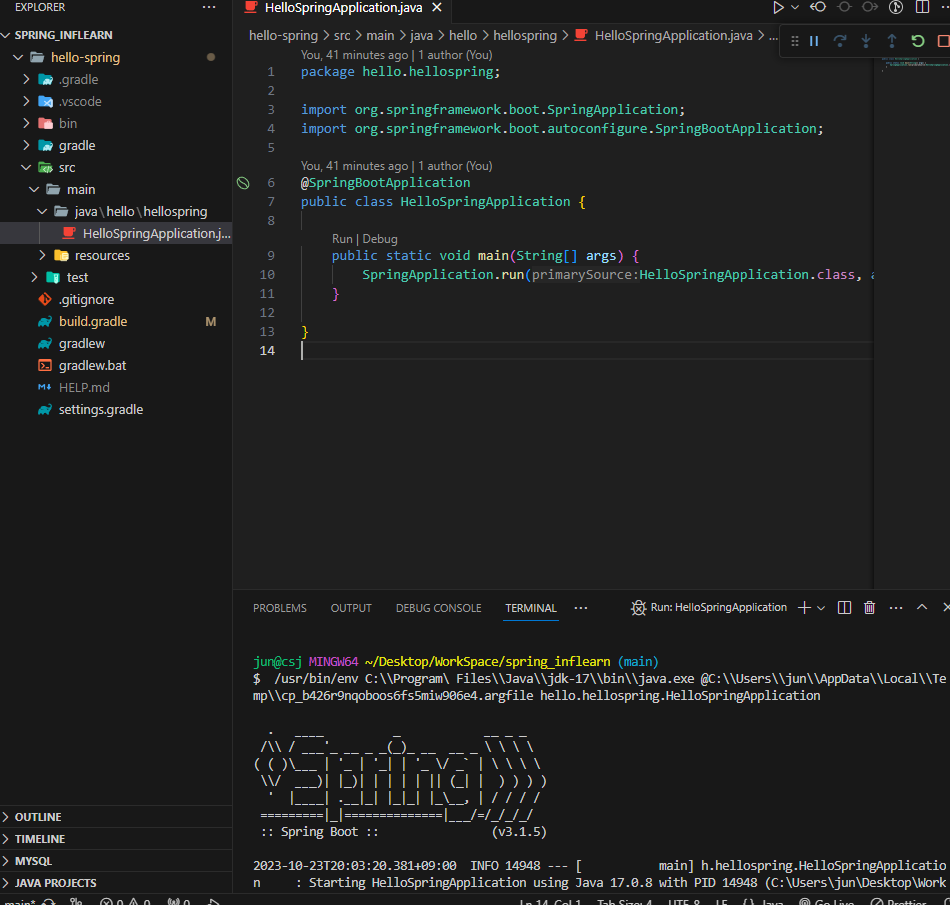Open the run configuration dropdown arrow
Viewport: 950px width, 905px height.
[793, 7]
